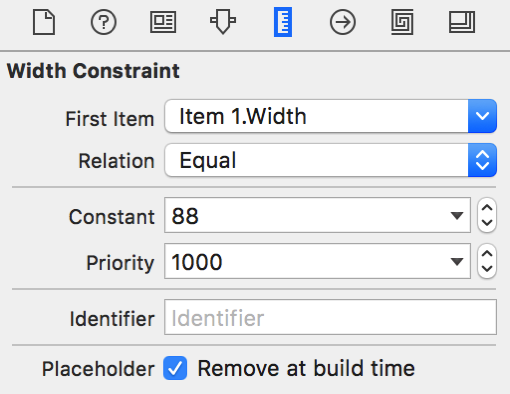Open the File inspector
The image size is (510, 394).
[x=44, y=22]
